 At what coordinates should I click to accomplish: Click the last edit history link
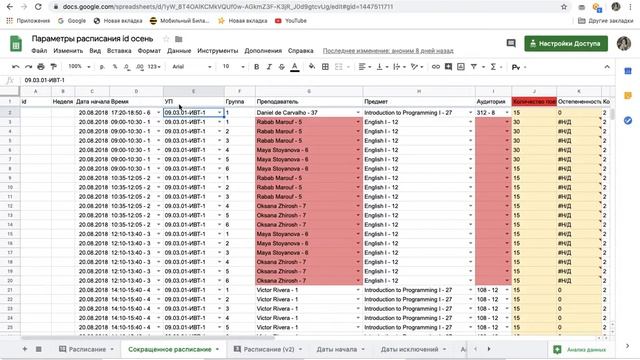pyautogui.click(x=388, y=51)
